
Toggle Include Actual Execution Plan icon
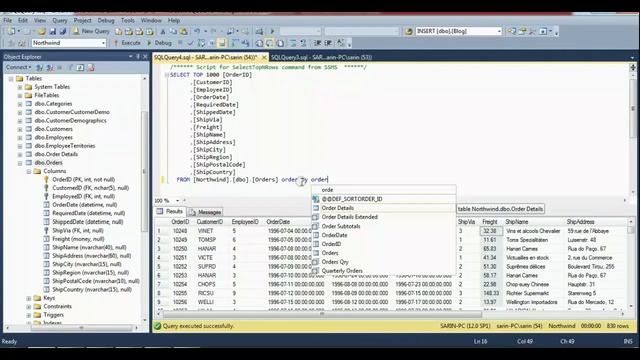(x=235, y=43)
